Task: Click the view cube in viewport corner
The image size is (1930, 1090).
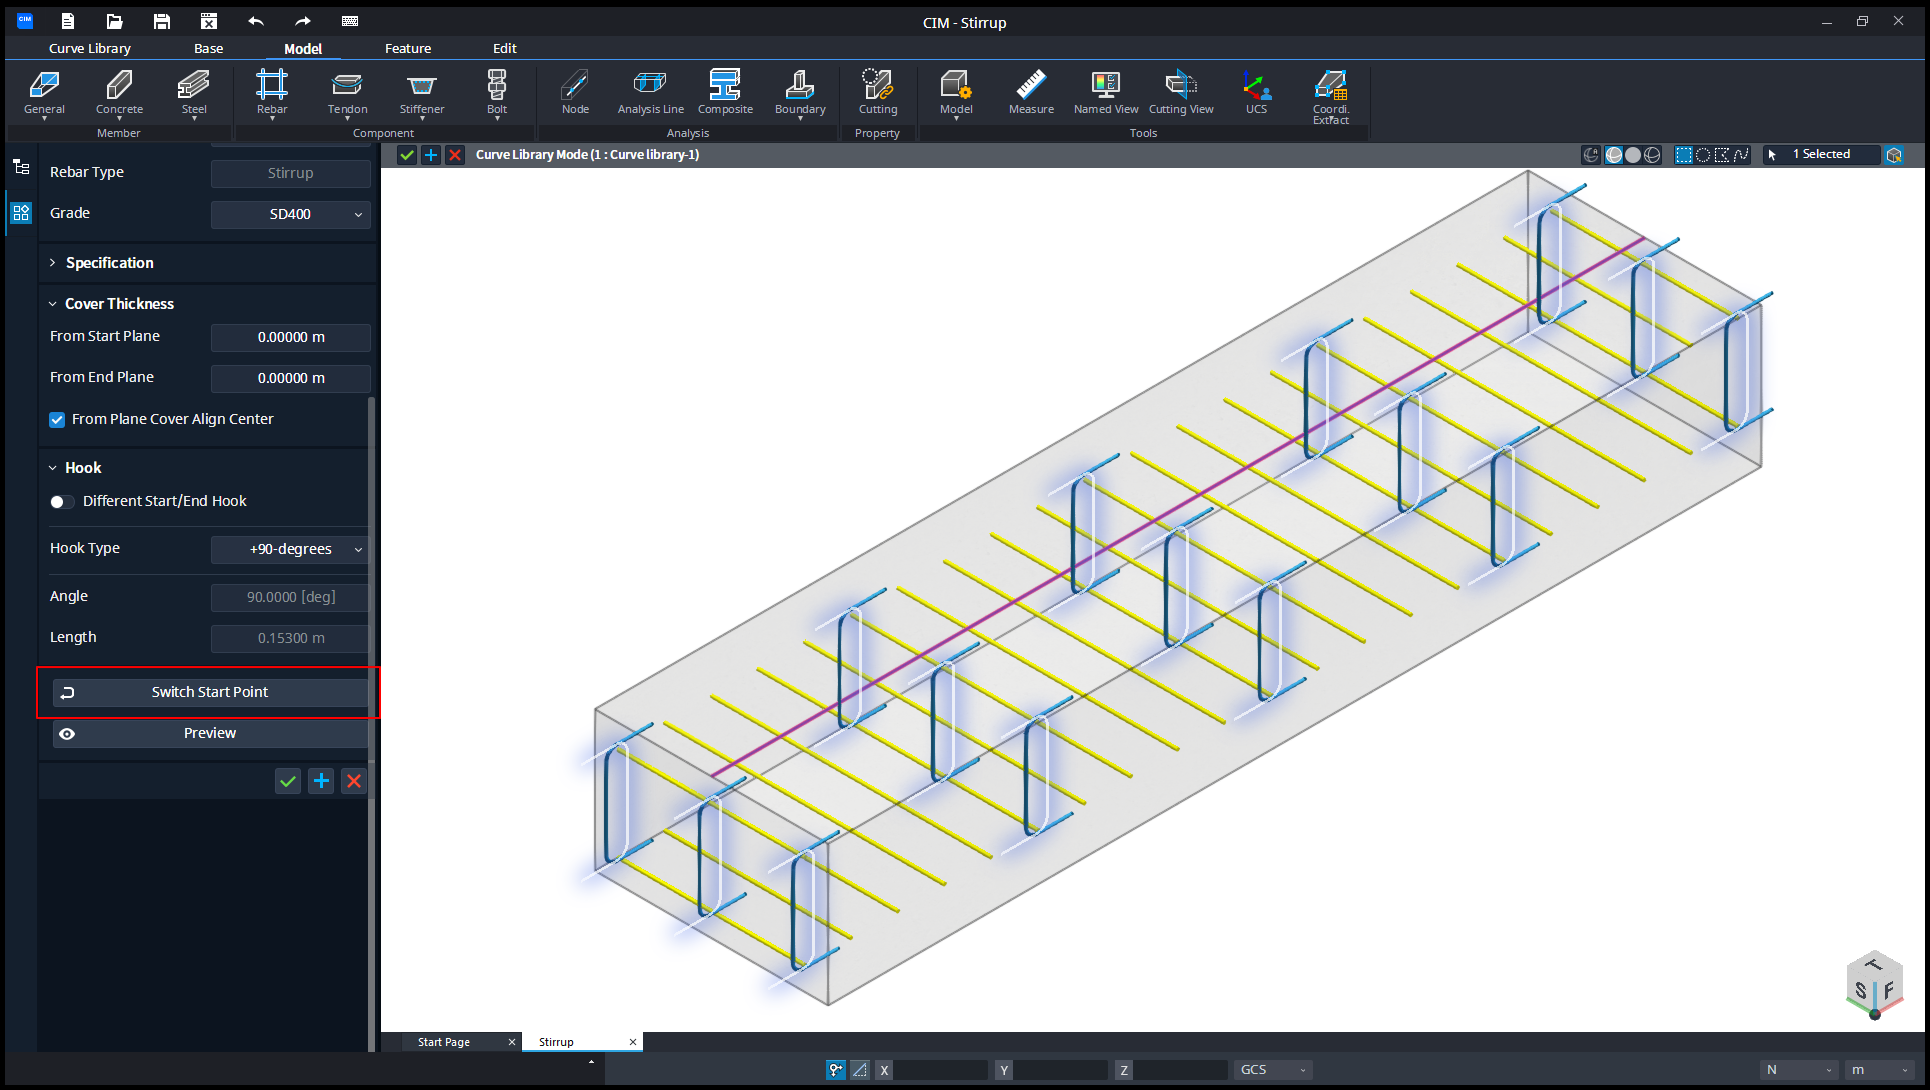Action: pos(1874,985)
